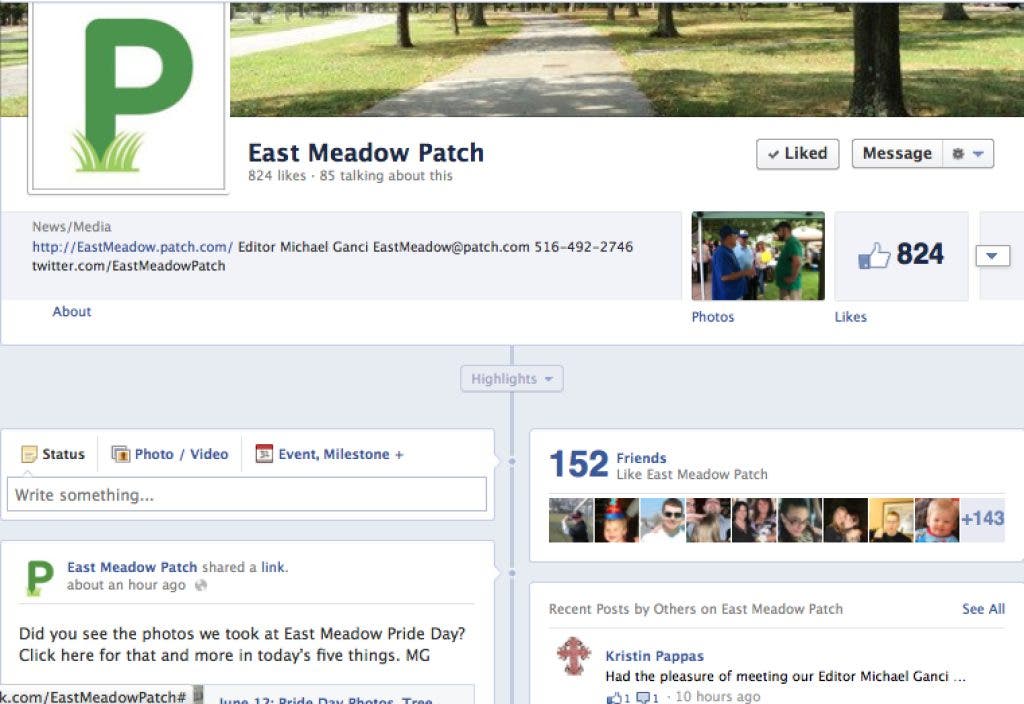Viewport: 1024px width, 704px height.
Task: Click See All recent posts link
Action: tap(983, 609)
